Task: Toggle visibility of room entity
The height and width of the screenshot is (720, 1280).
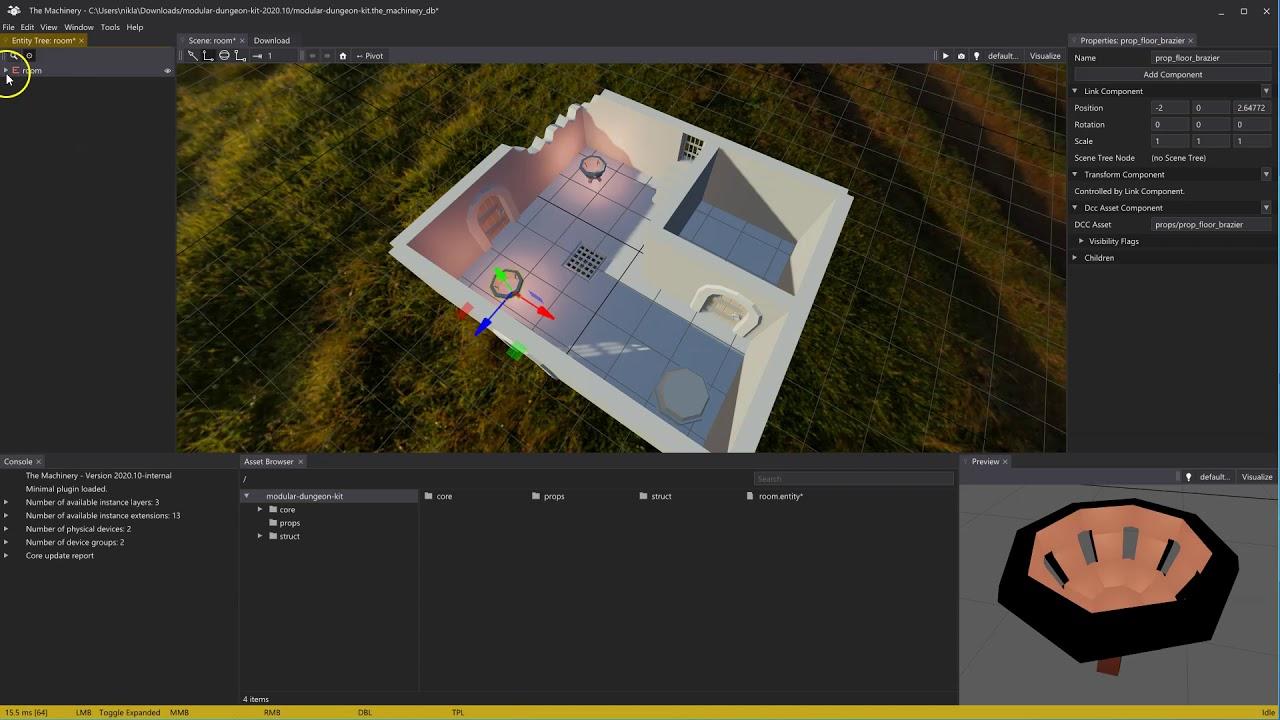Action: pos(167,71)
